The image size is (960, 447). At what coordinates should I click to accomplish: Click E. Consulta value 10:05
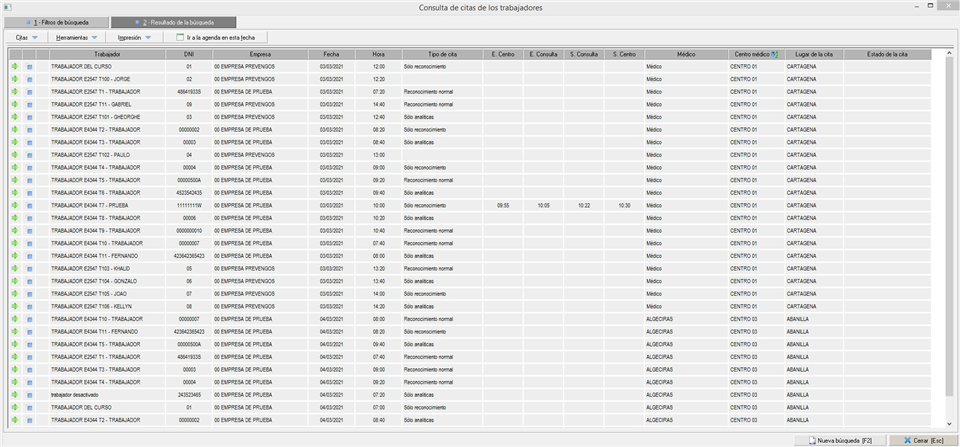tap(543, 205)
